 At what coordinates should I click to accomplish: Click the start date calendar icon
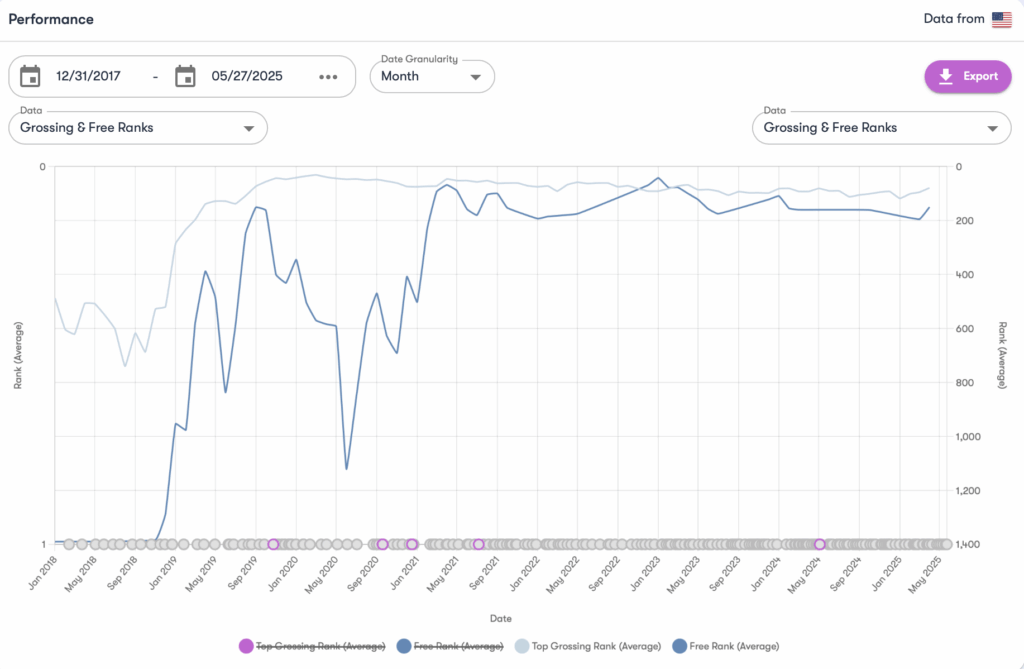(30, 76)
